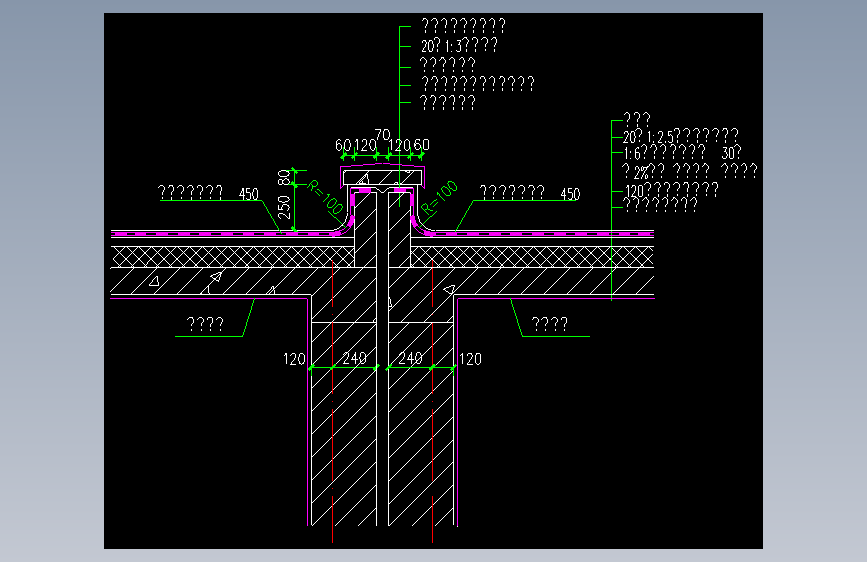The image size is (867, 562).
Task: Click the left cross-hatched insulation layer
Action: (x=232, y=257)
